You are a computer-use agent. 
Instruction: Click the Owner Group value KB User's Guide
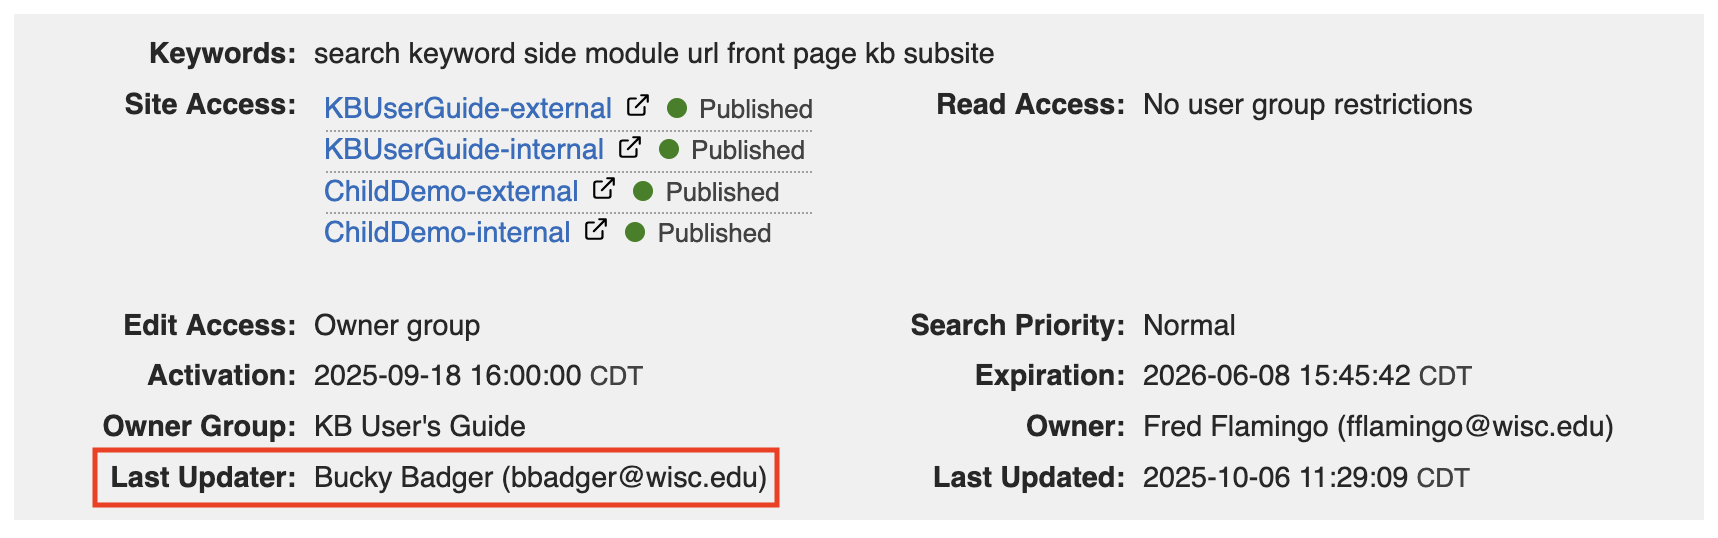point(419,427)
